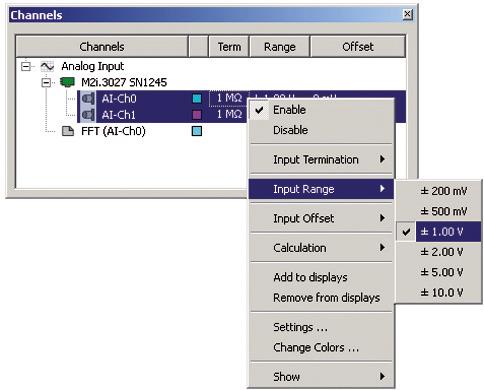
Task: Collapse the Analog Input tree node
Action: click(x=26, y=66)
